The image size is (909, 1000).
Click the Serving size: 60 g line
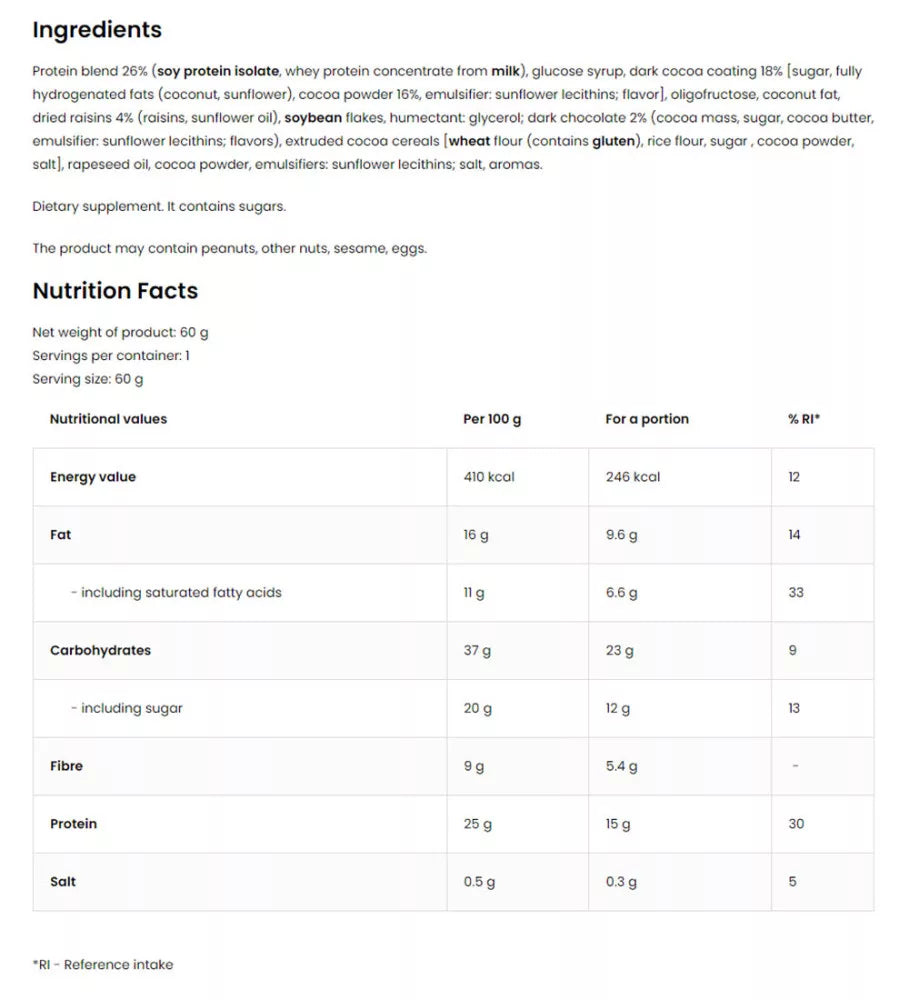(88, 379)
